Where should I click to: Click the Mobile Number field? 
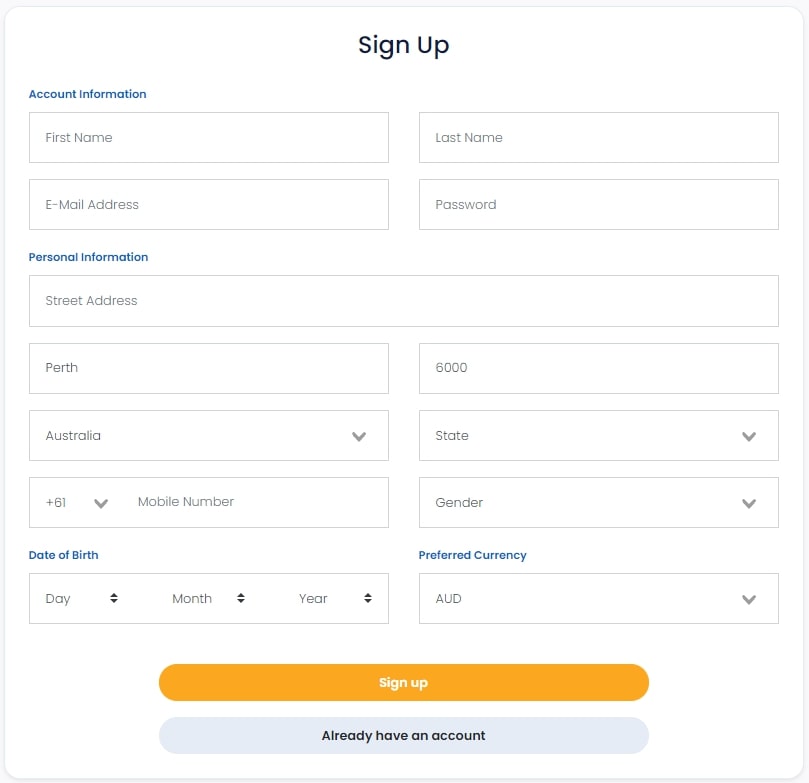pos(255,502)
